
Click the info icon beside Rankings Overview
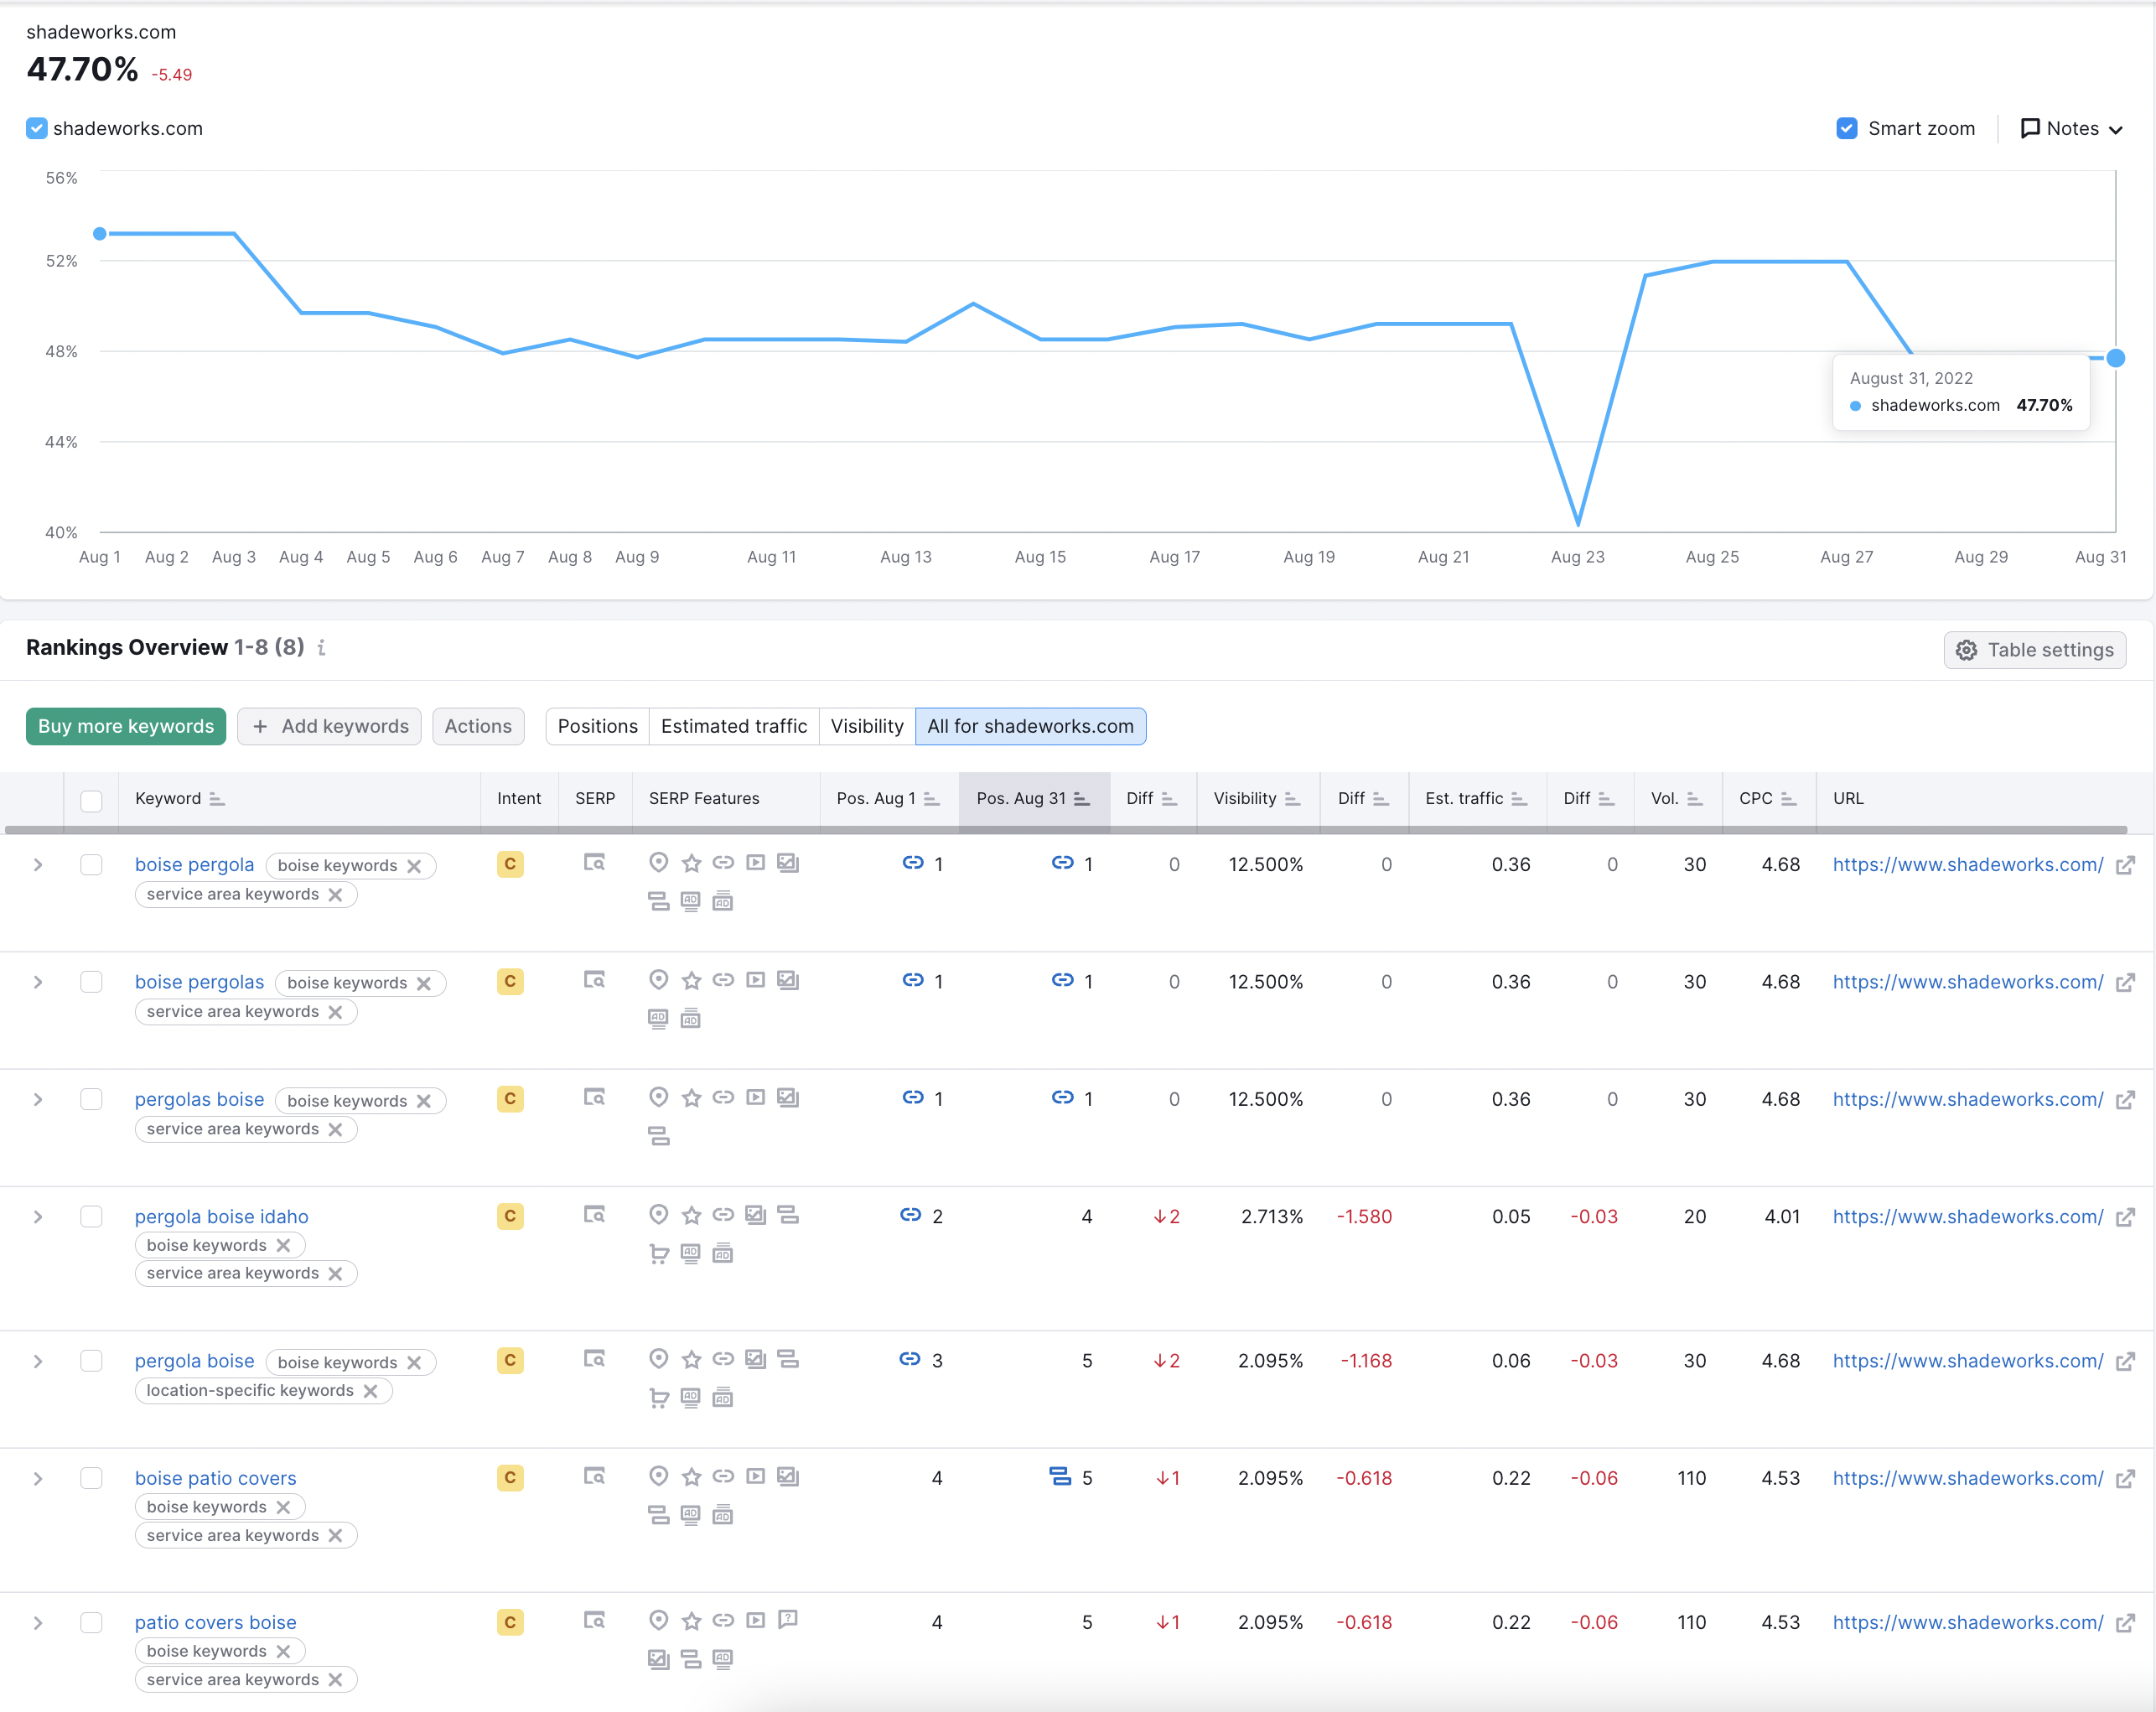(321, 648)
